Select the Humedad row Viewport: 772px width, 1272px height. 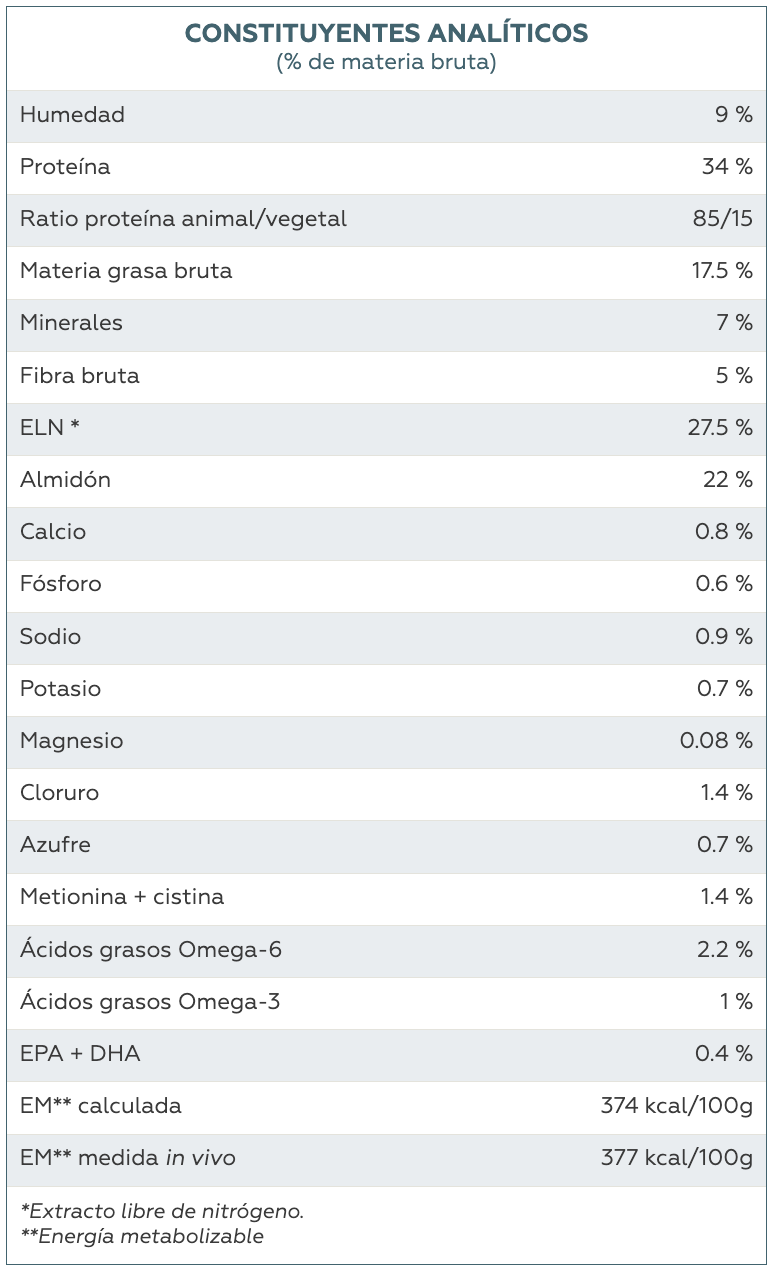pyautogui.click(x=386, y=115)
